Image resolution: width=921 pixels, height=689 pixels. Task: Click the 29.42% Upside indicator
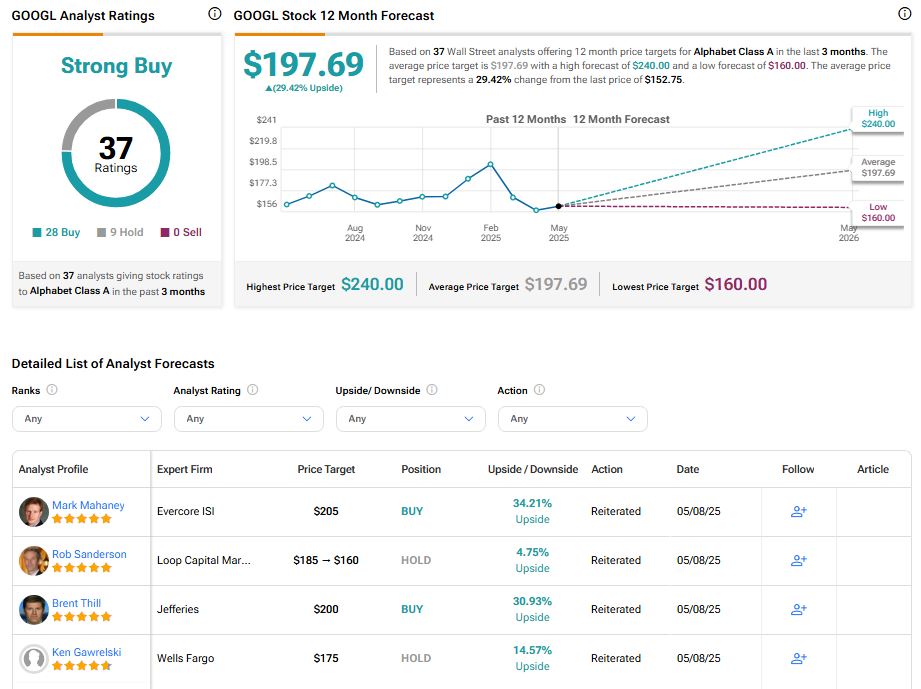click(304, 88)
